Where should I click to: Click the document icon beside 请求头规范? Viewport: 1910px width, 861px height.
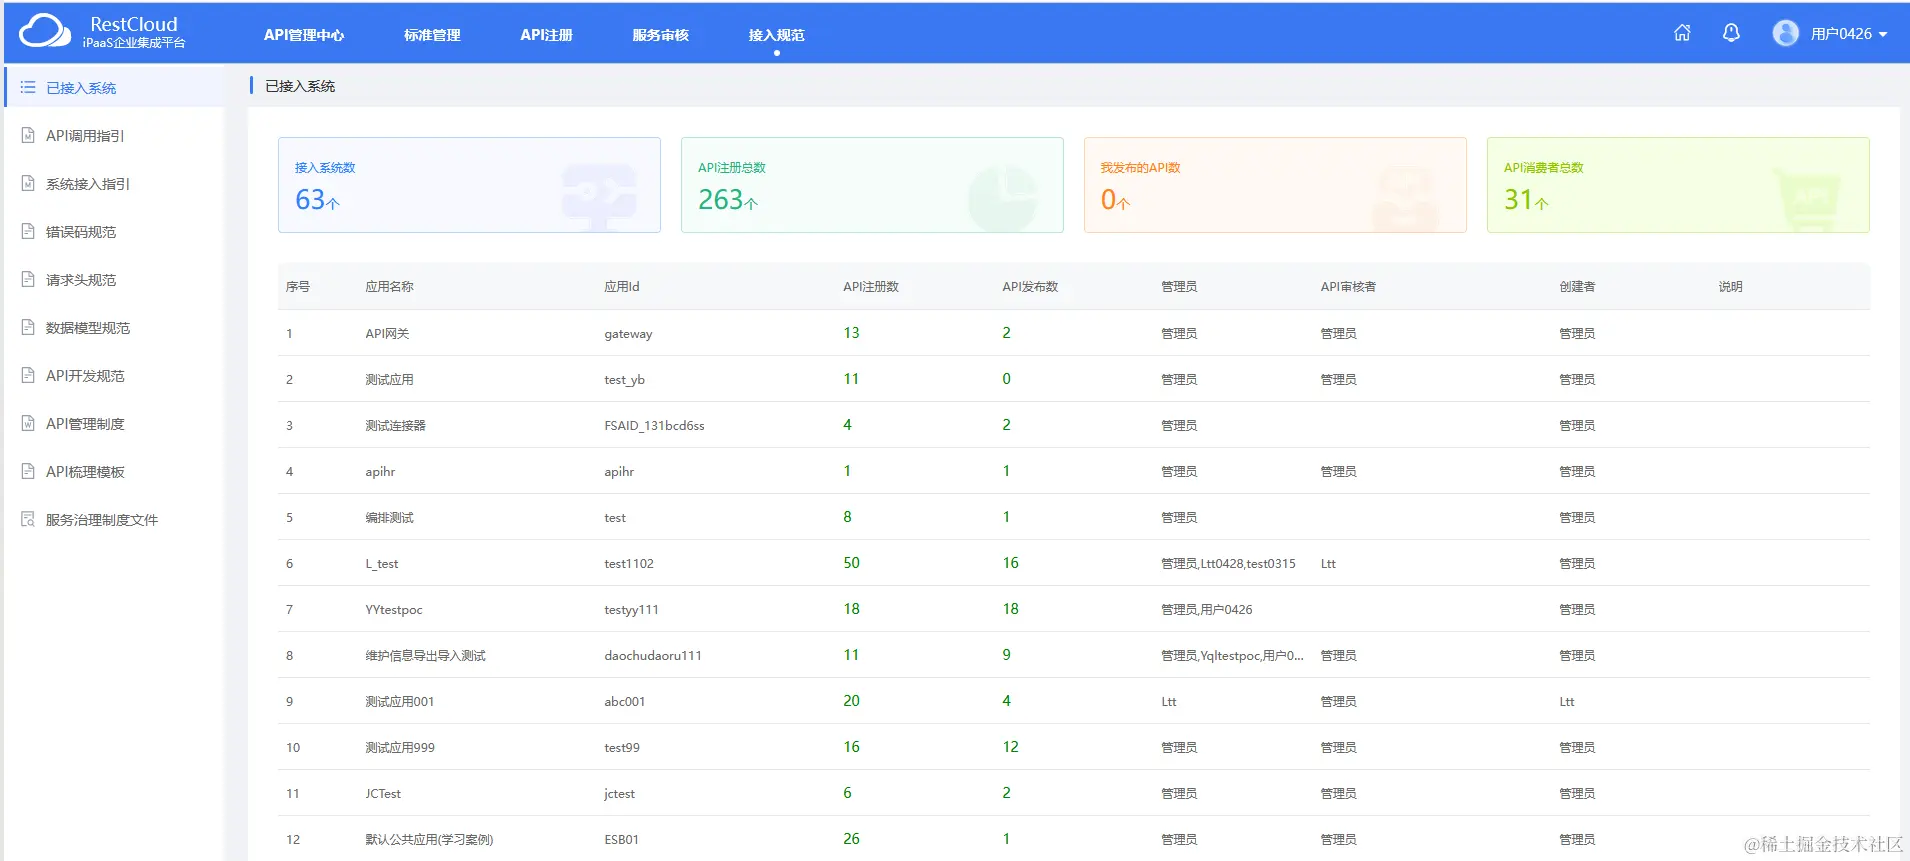(x=28, y=280)
